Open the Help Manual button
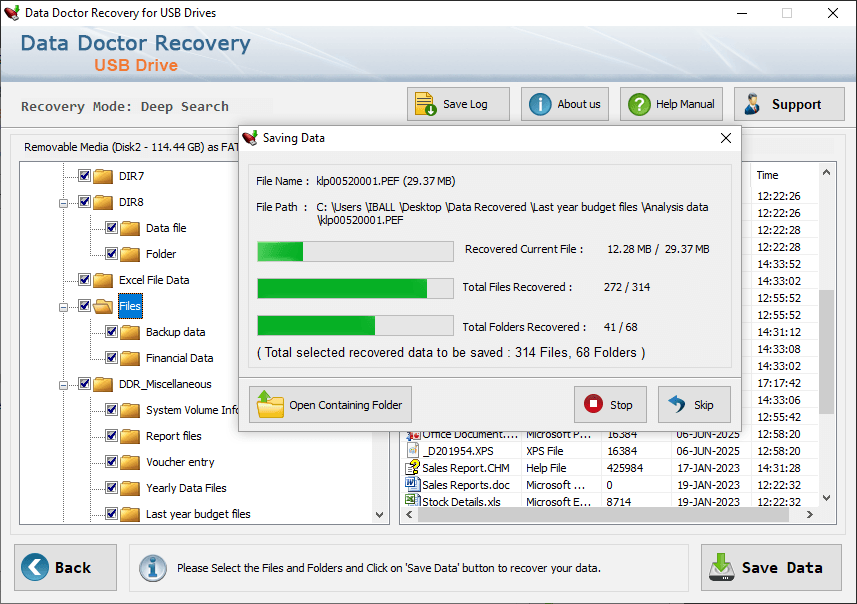This screenshot has height=604, width=857. (x=671, y=104)
